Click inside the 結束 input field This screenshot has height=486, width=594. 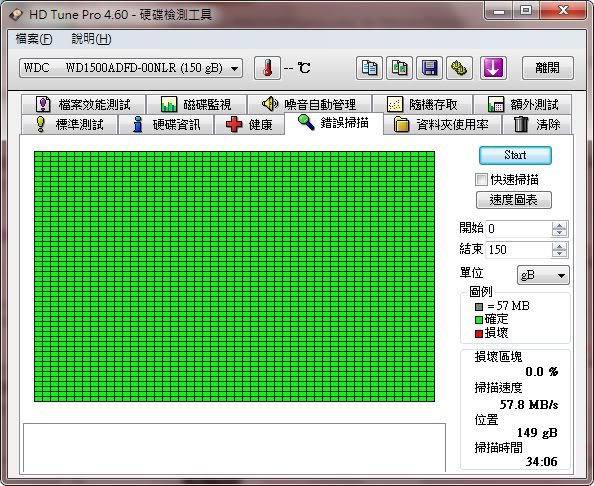pos(518,250)
